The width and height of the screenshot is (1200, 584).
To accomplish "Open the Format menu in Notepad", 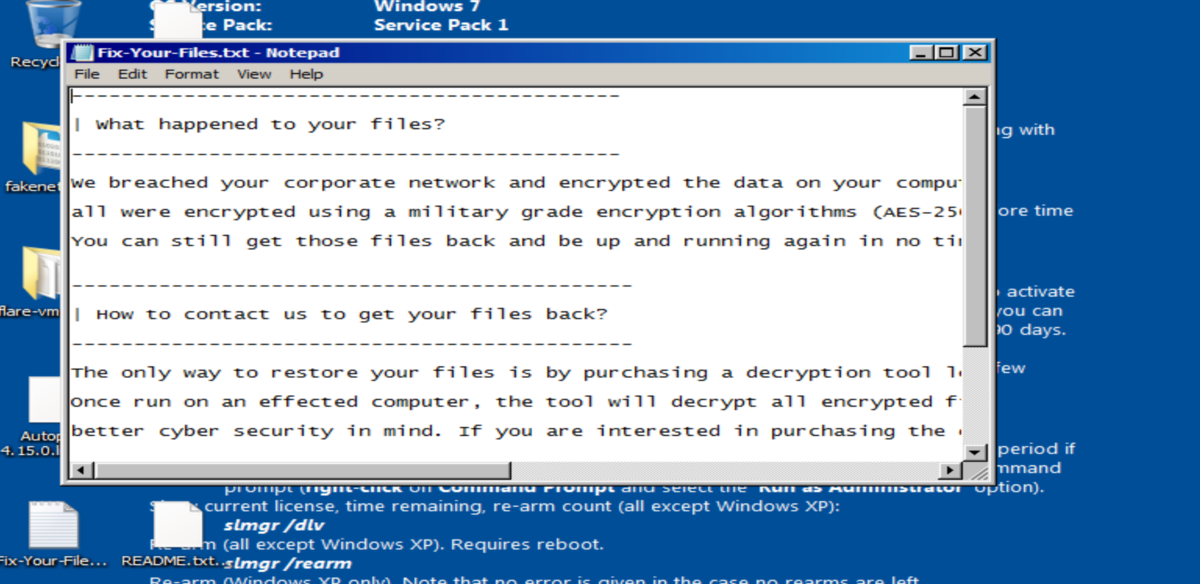I will [x=191, y=74].
